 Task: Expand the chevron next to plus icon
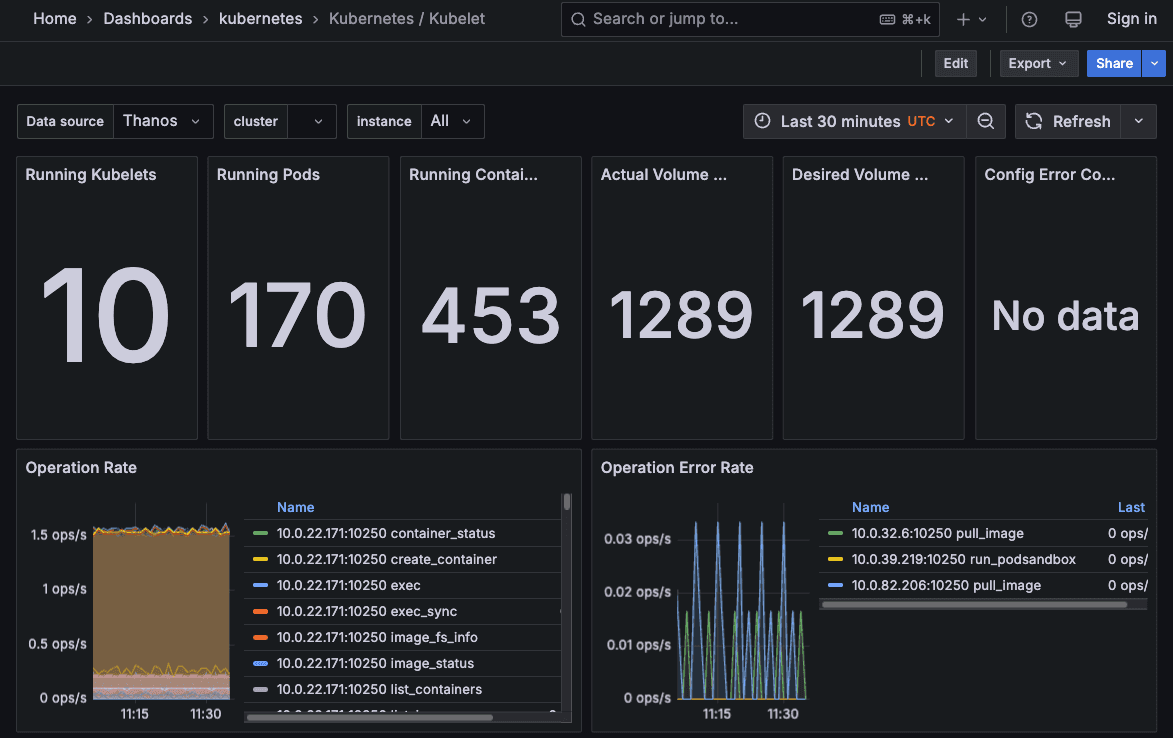983,19
